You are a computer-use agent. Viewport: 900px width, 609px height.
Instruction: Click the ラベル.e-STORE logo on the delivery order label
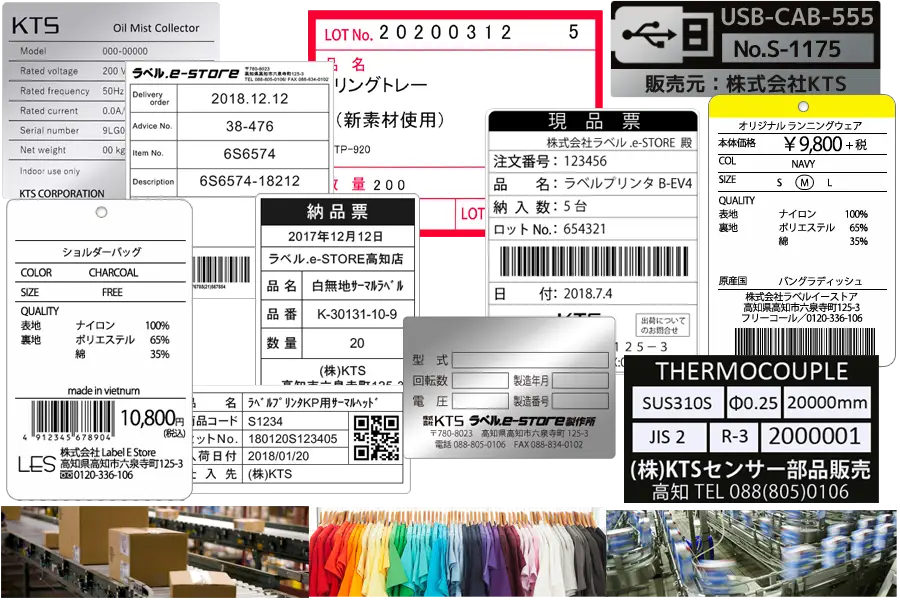pos(185,73)
